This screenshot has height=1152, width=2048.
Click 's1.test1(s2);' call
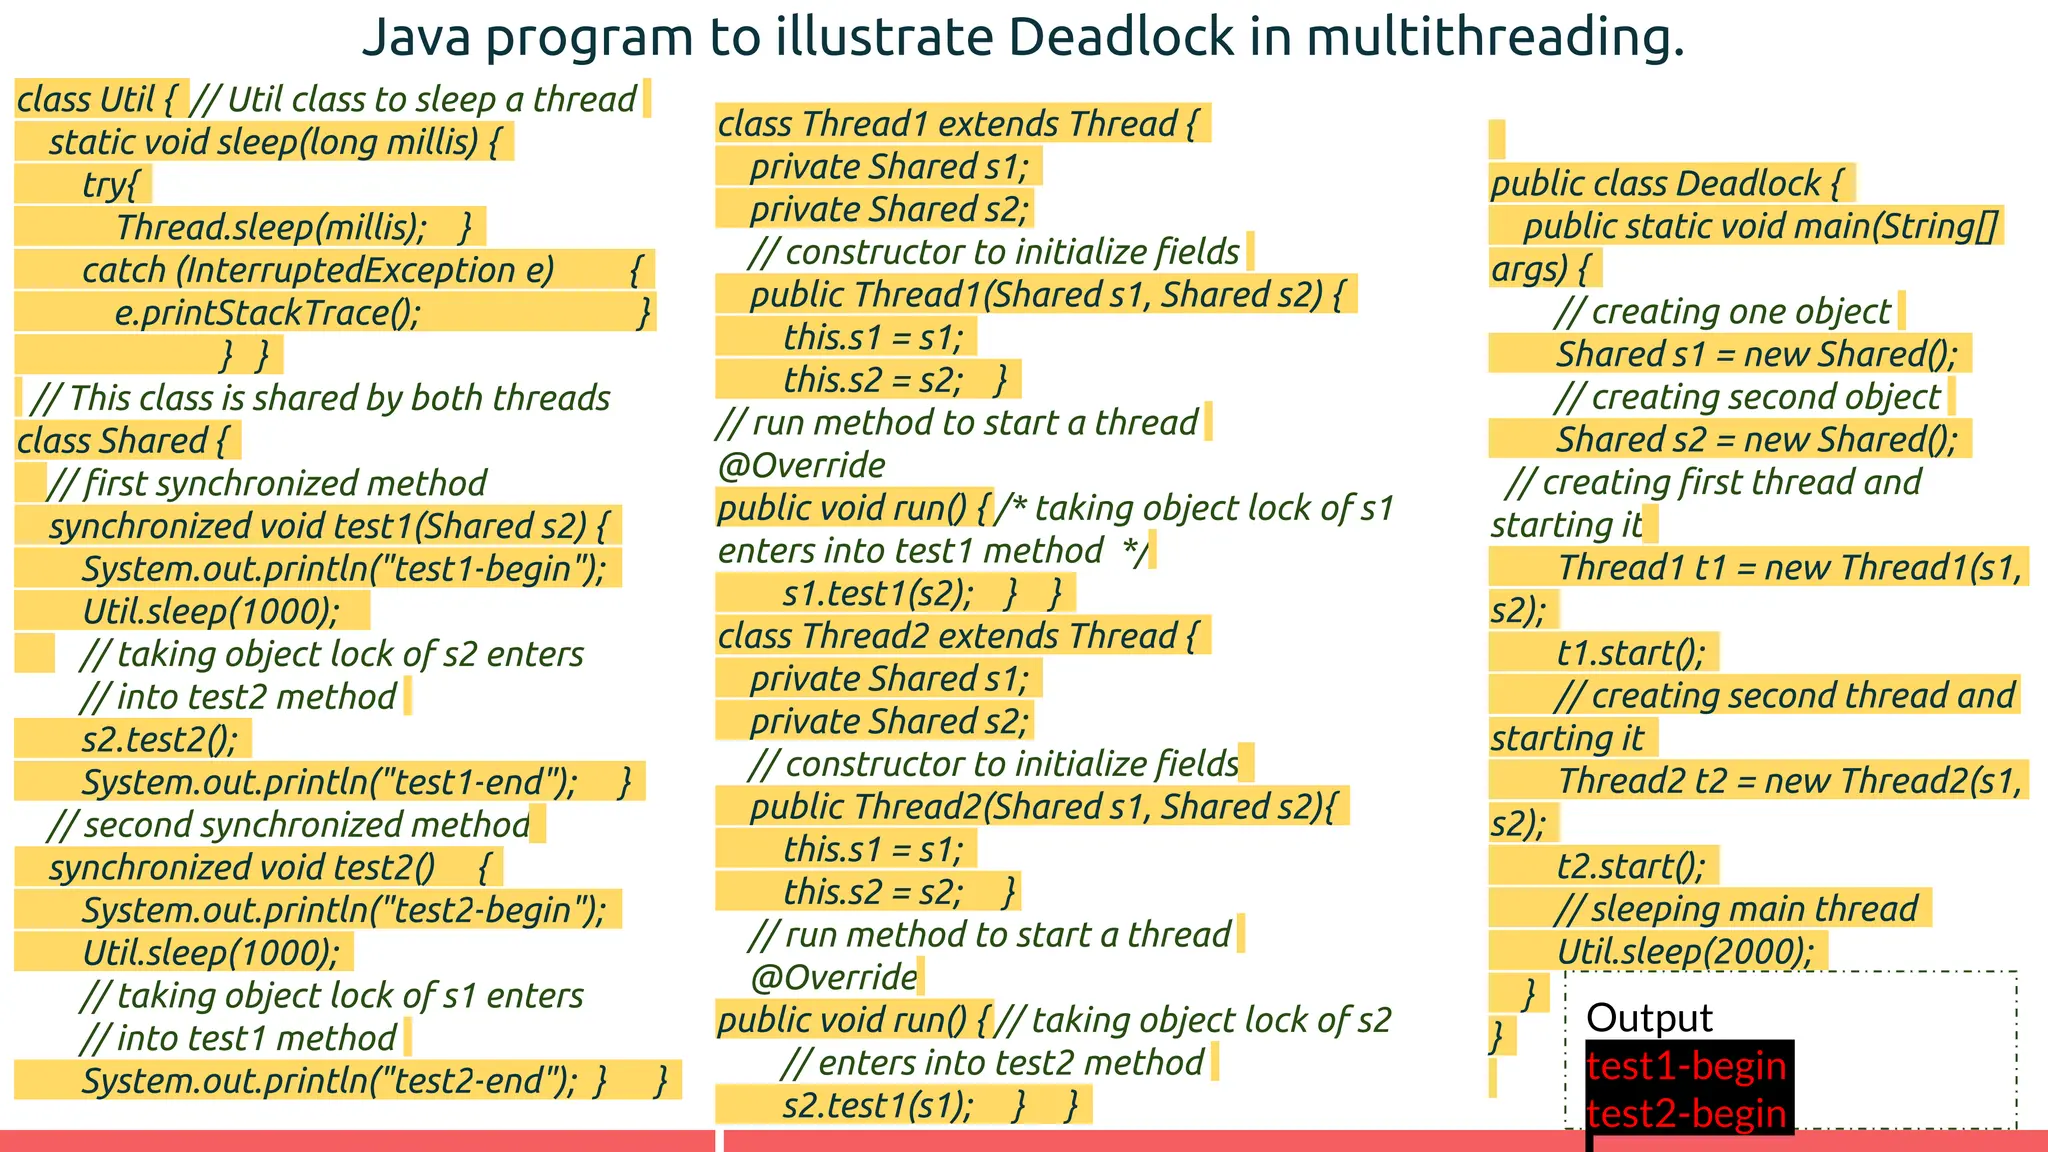[877, 593]
